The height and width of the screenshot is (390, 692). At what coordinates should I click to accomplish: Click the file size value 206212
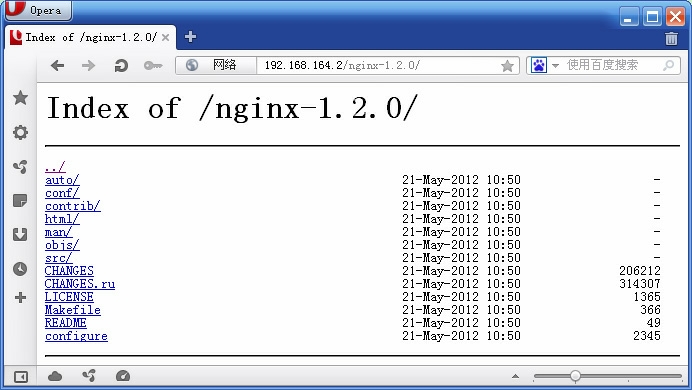coord(640,271)
